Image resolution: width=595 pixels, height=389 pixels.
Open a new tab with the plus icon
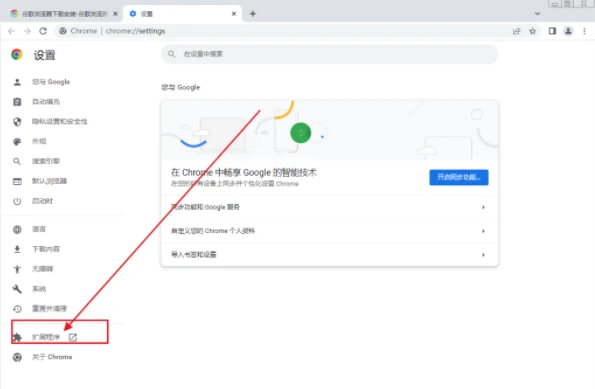click(253, 14)
